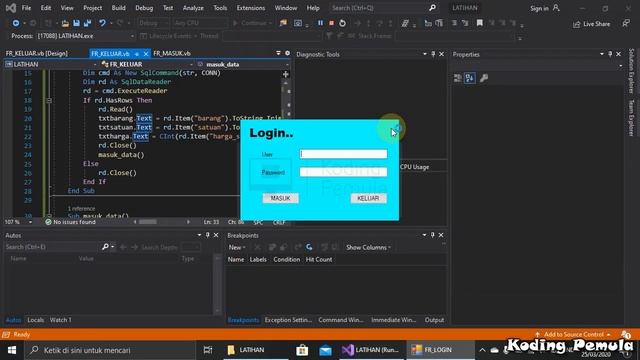Open the File menu
This screenshot has height=360, width=640.
[x=26, y=8]
